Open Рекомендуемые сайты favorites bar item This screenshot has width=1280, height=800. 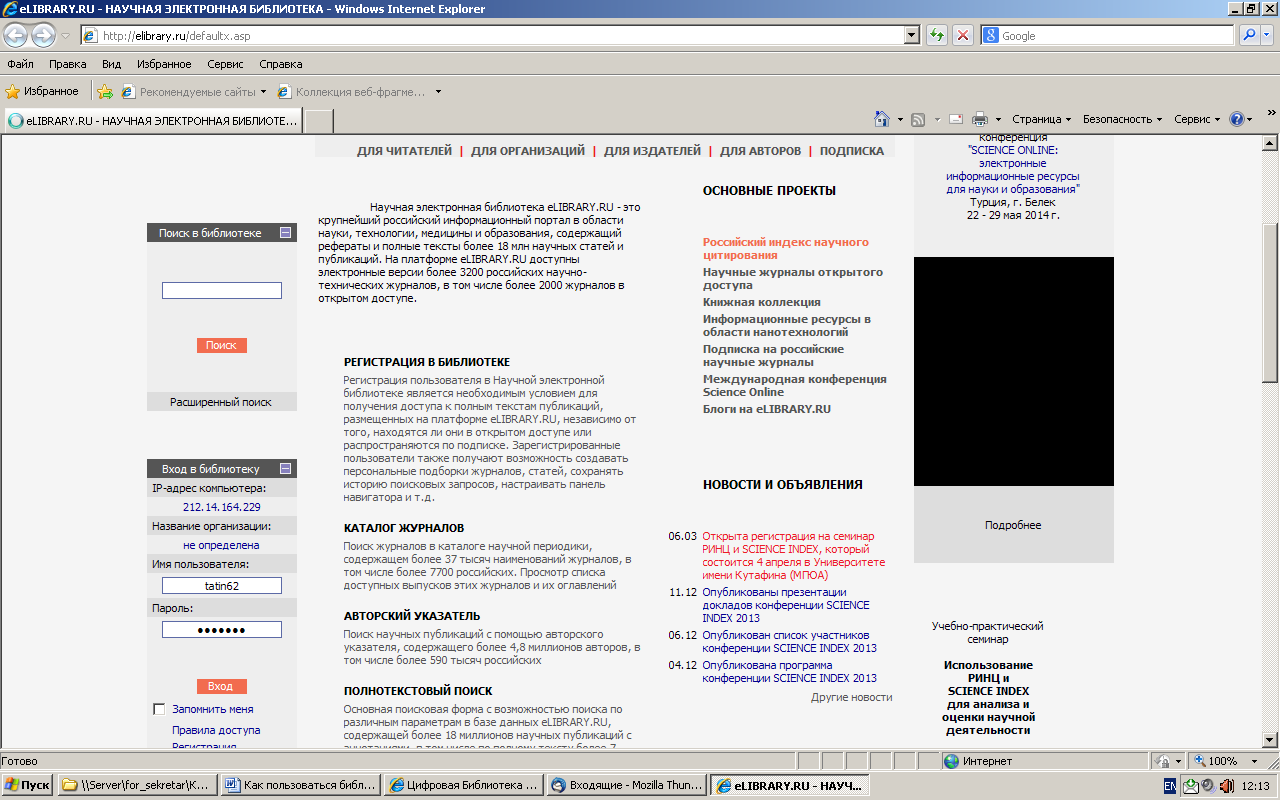(194, 91)
